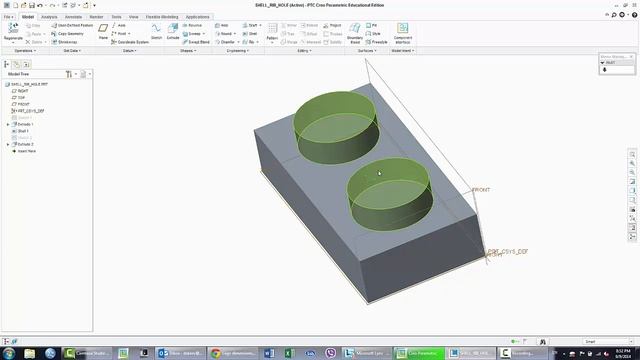Click Insert Here marker in model tree
This screenshot has width=640, height=360.
pos(24,151)
